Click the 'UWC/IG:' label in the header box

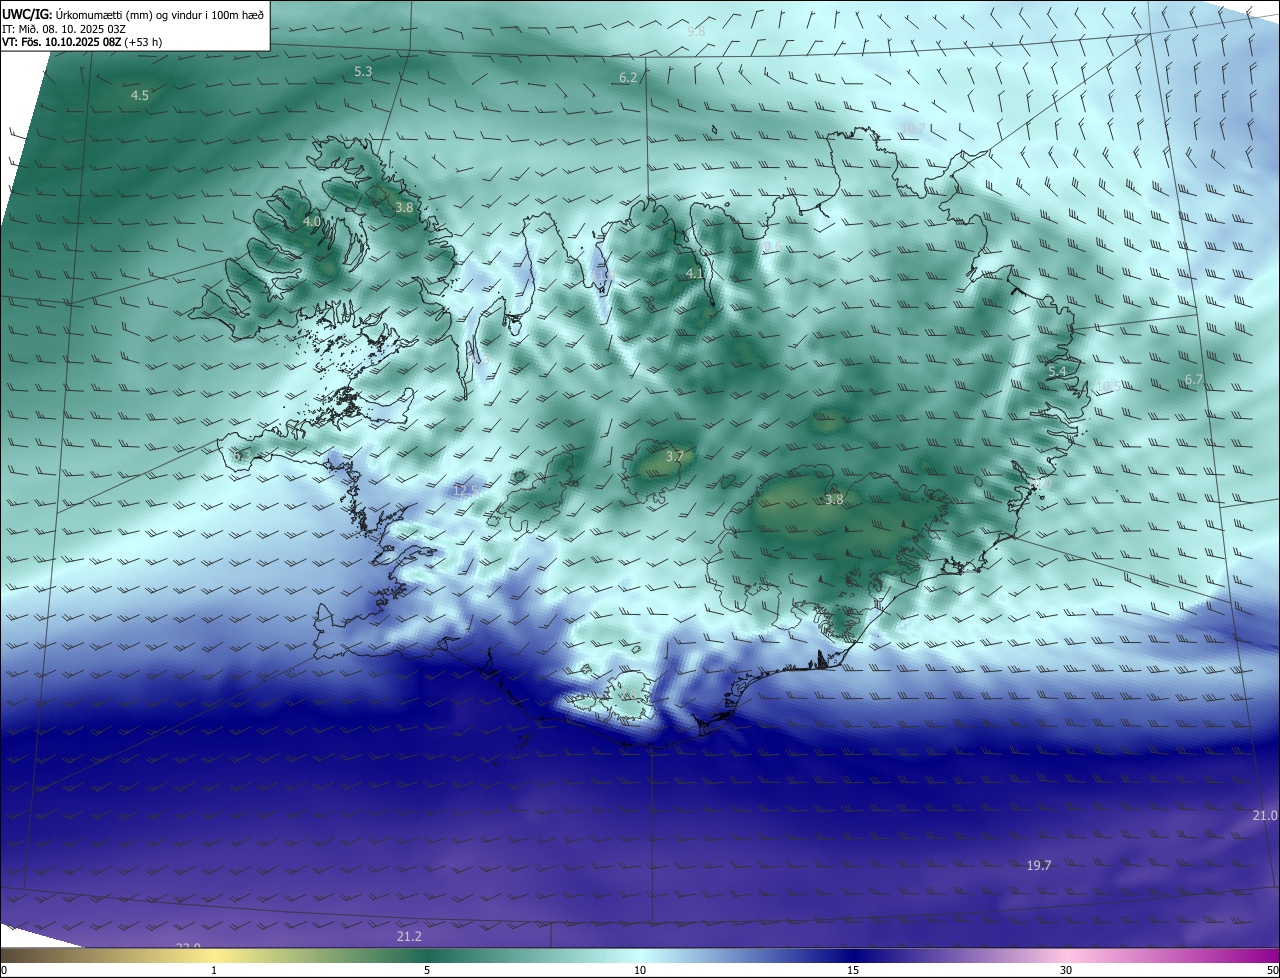[27, 15]
